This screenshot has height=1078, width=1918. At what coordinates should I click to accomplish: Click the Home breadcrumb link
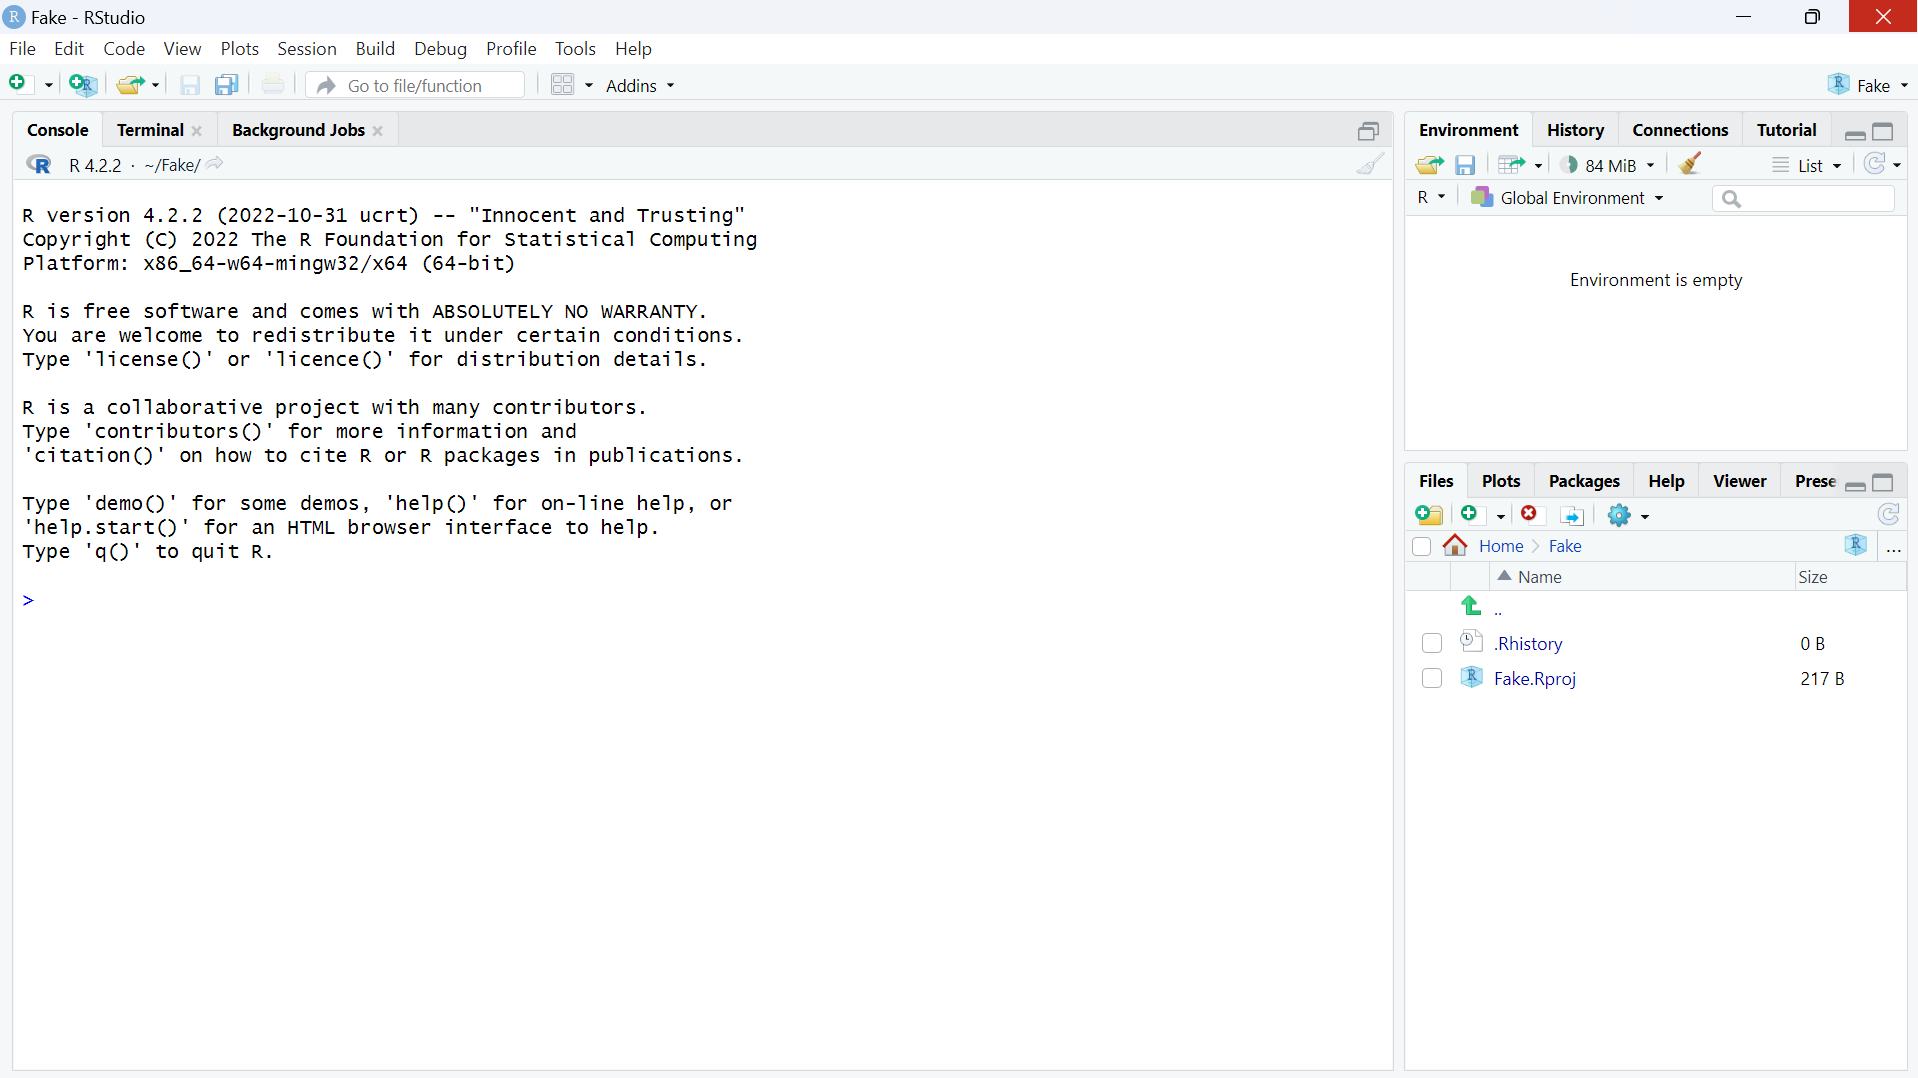pyautogui.click(x=1500, y=546)
